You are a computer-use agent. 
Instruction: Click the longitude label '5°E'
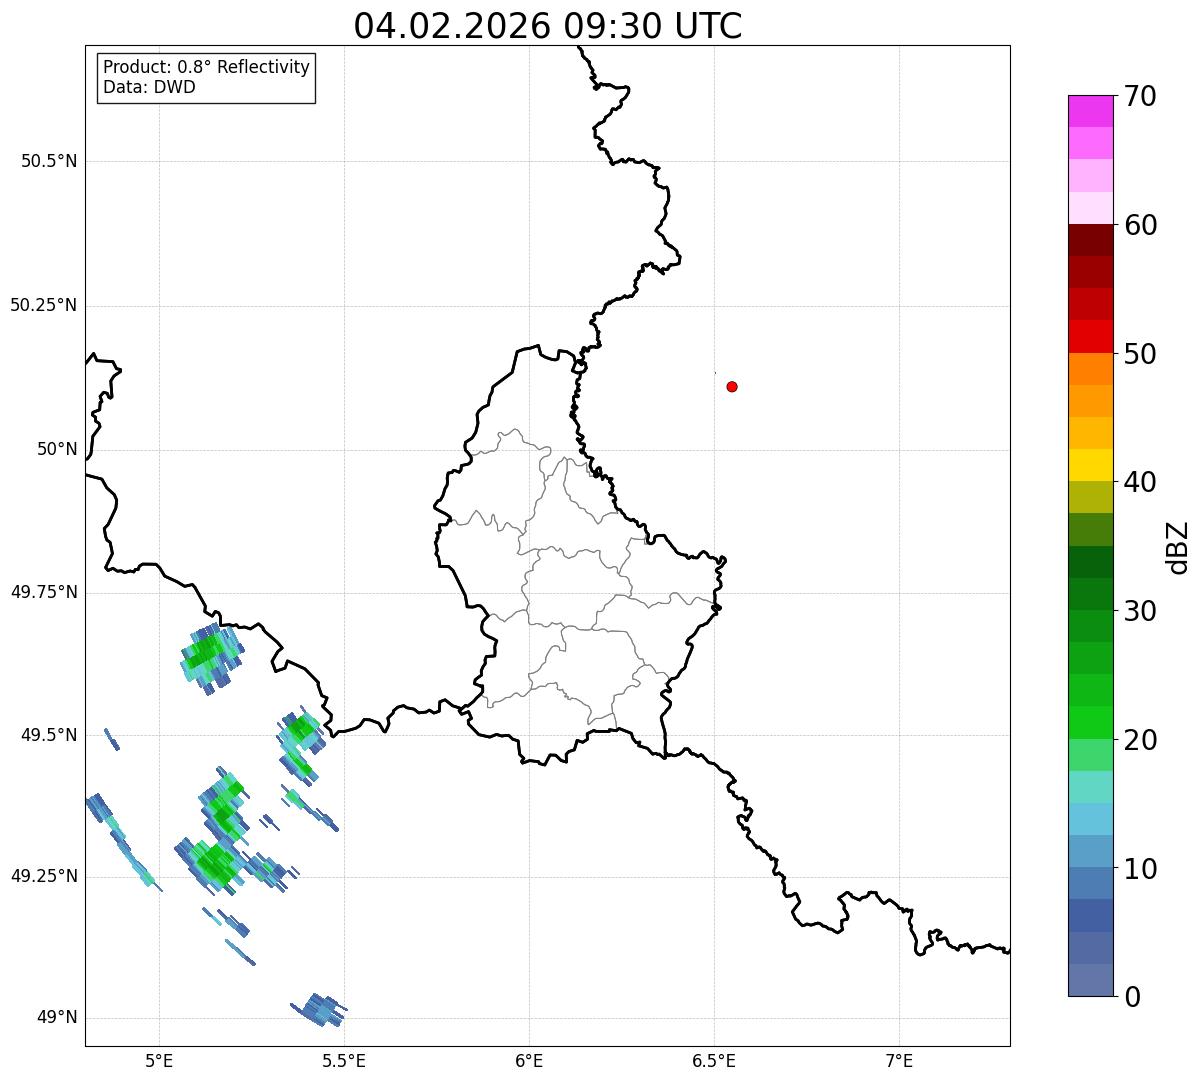click(x=159, y=1061)
